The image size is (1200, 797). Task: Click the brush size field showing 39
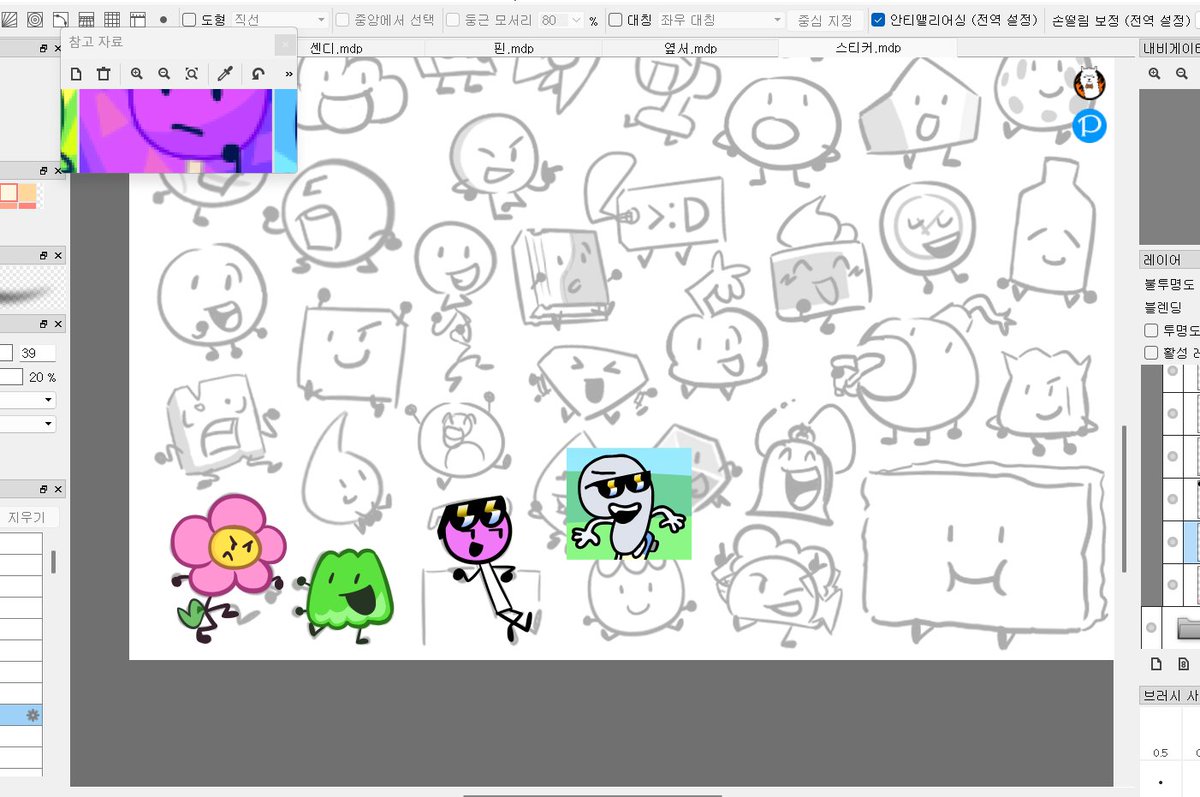37,353
